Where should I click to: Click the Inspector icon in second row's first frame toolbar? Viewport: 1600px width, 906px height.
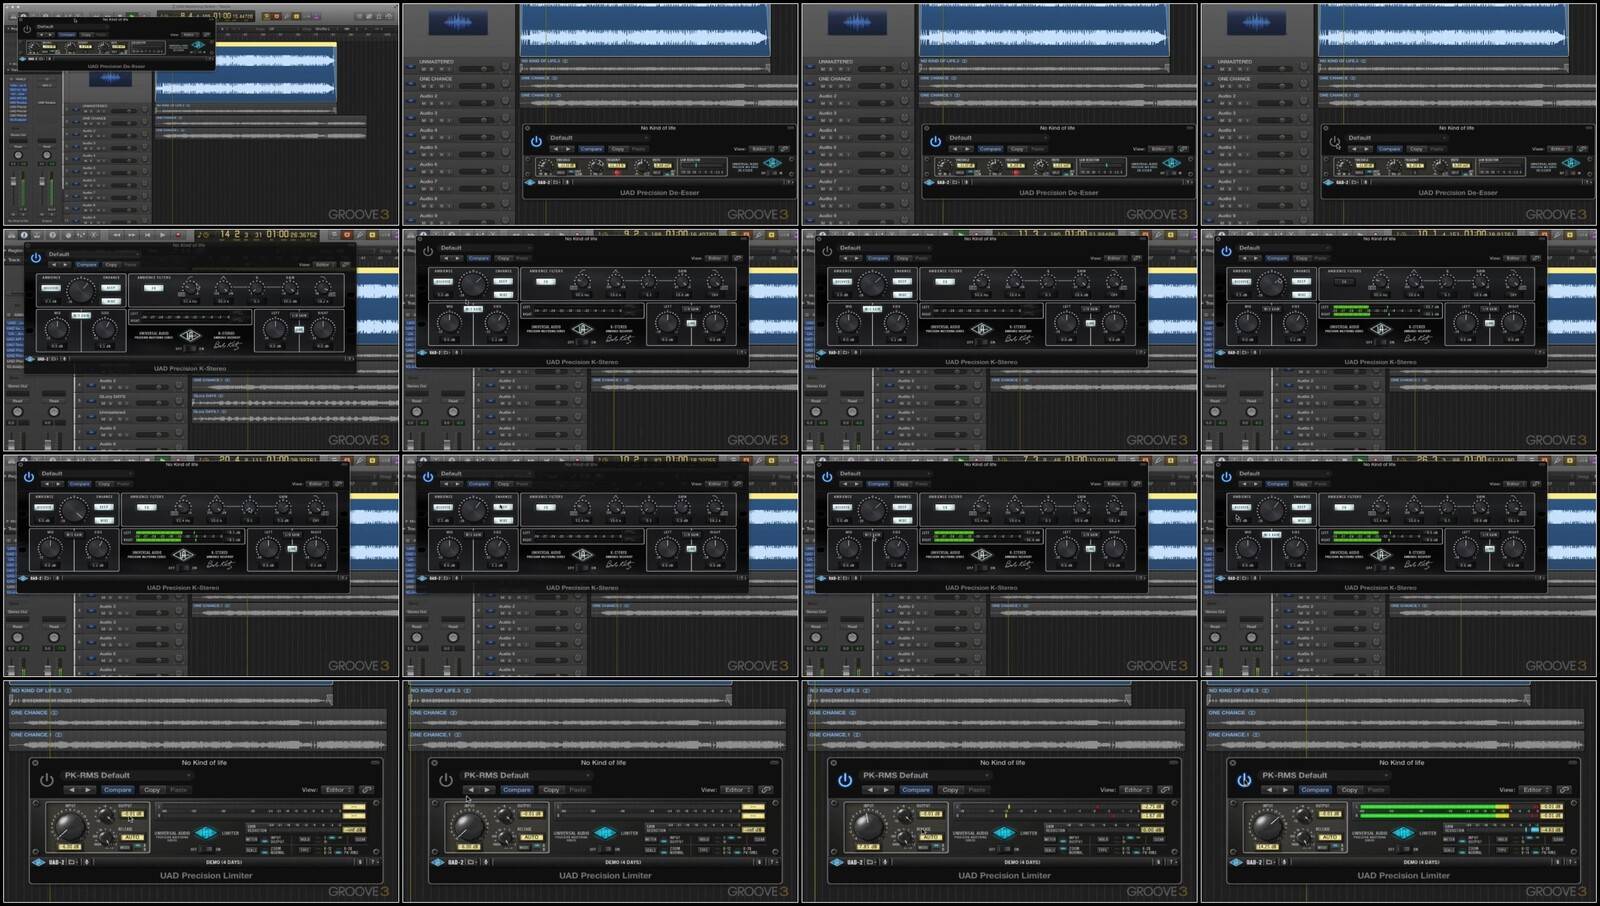[x=24, y=235]
